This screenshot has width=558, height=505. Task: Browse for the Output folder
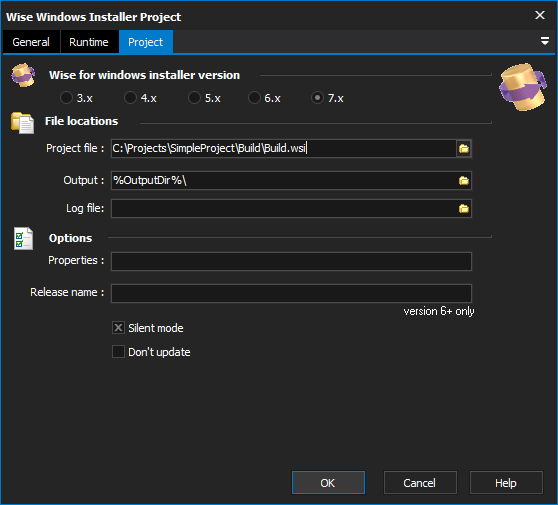coord(463,180)
